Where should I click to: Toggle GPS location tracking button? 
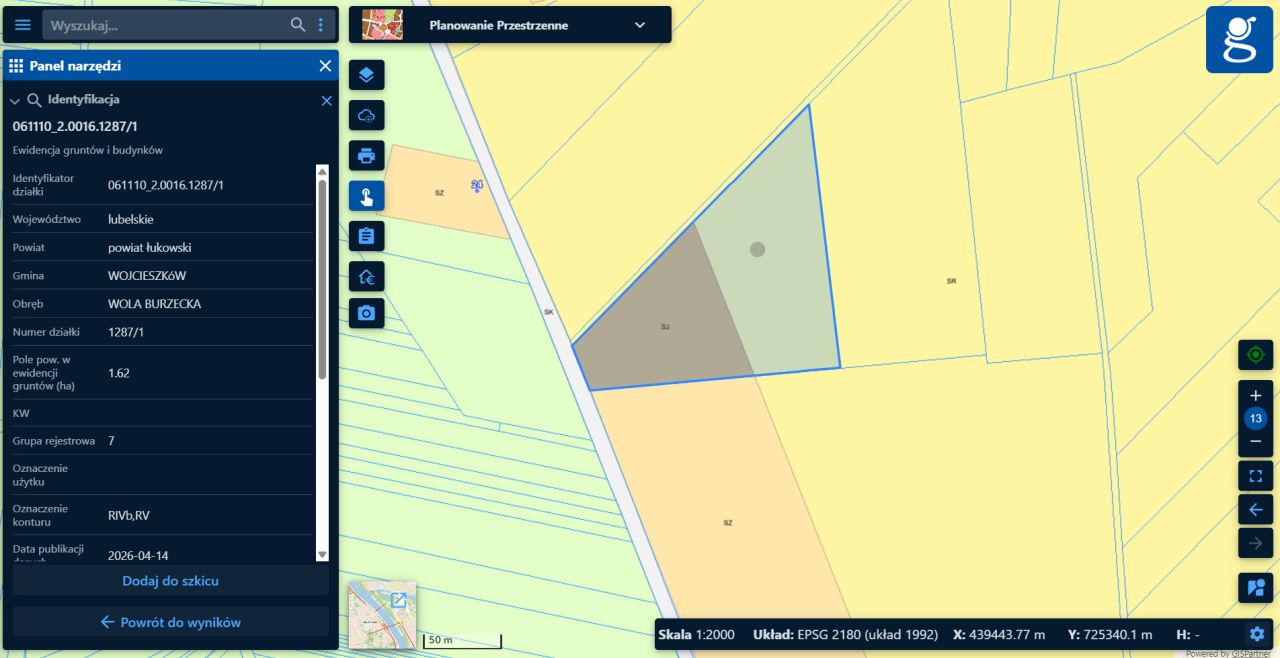click(1255, 354)
